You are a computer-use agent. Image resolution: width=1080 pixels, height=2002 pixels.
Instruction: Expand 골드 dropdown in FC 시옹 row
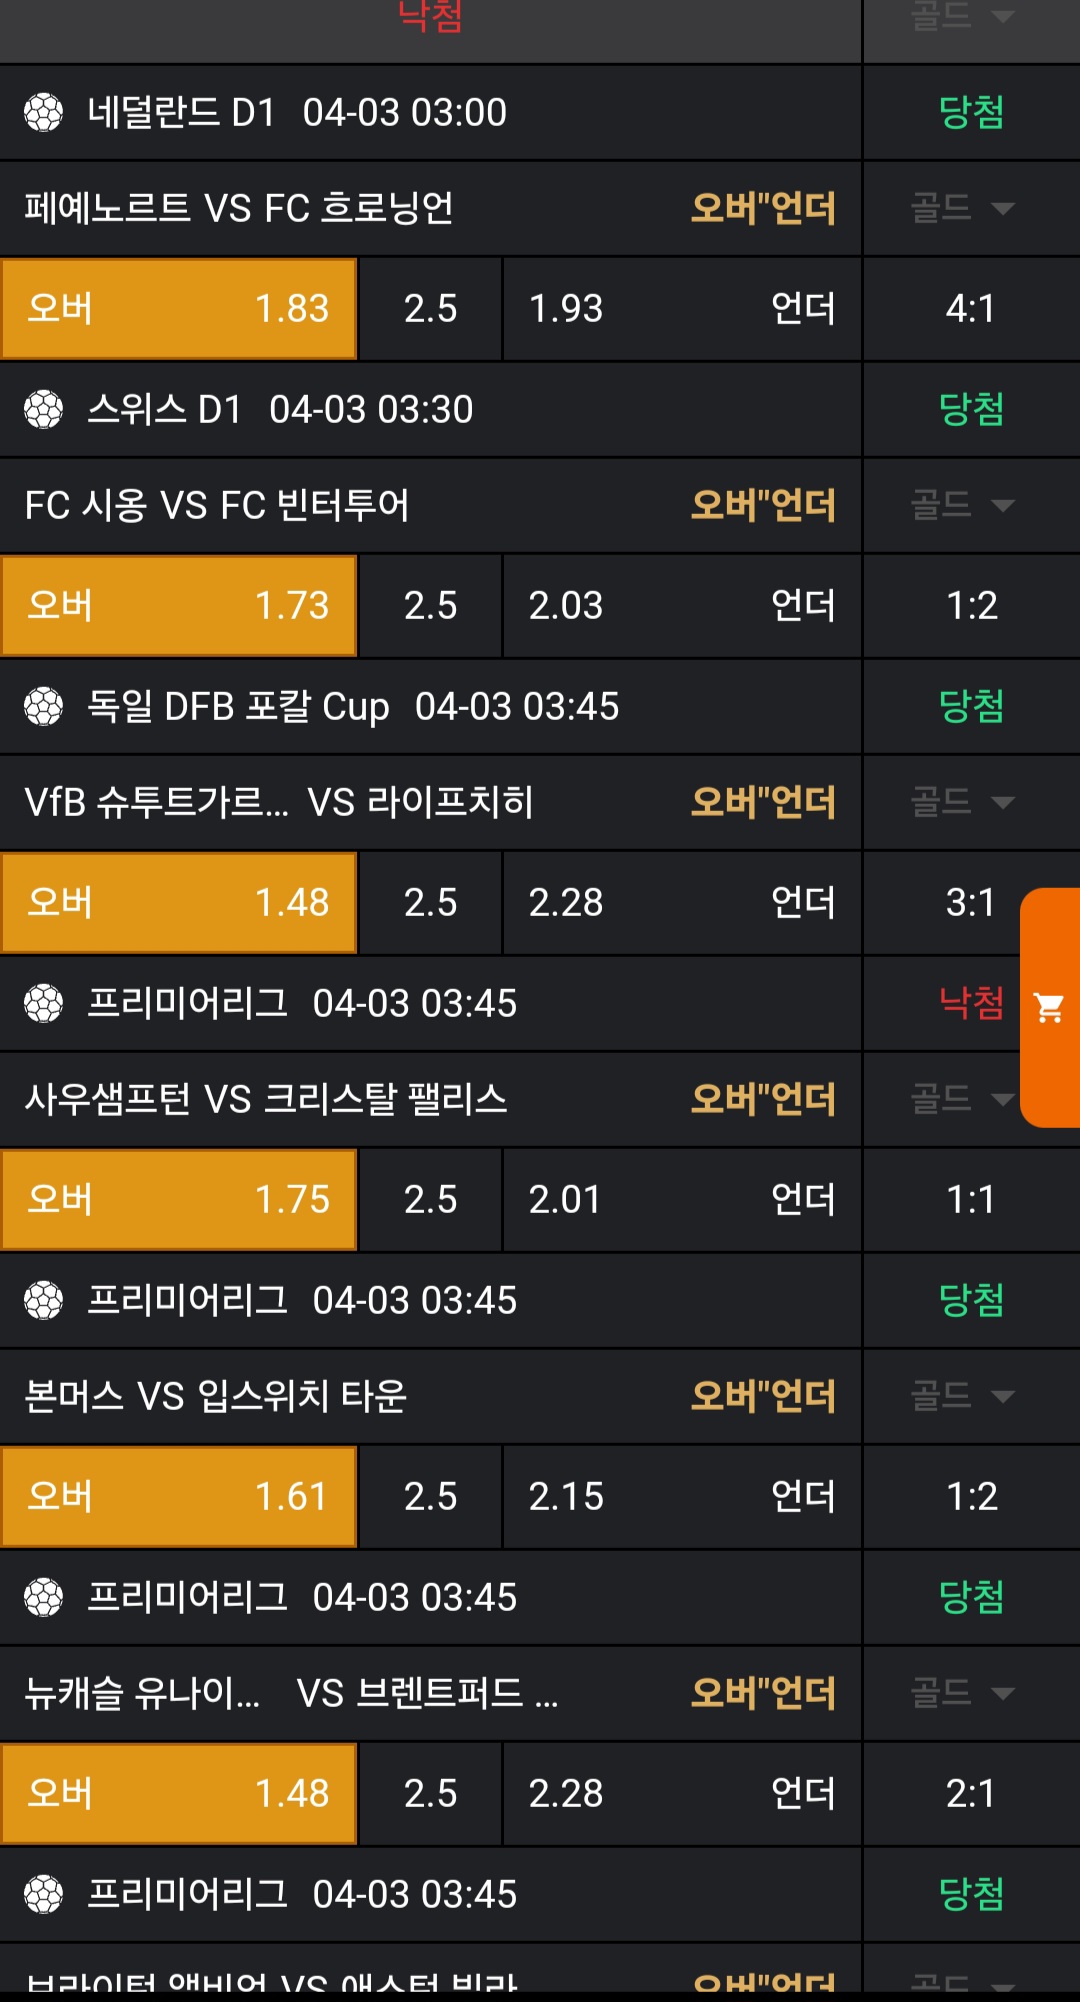[962, 505]
